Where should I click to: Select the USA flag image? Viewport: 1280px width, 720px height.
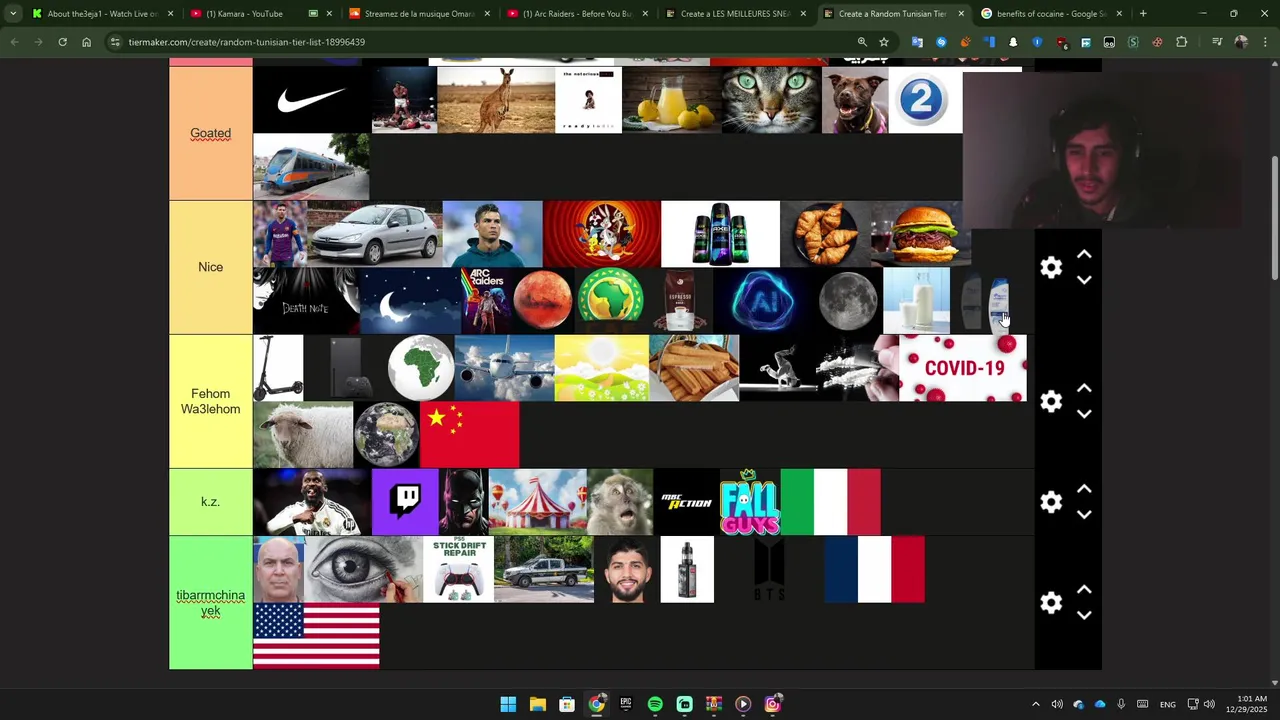[x=316, y=636]
